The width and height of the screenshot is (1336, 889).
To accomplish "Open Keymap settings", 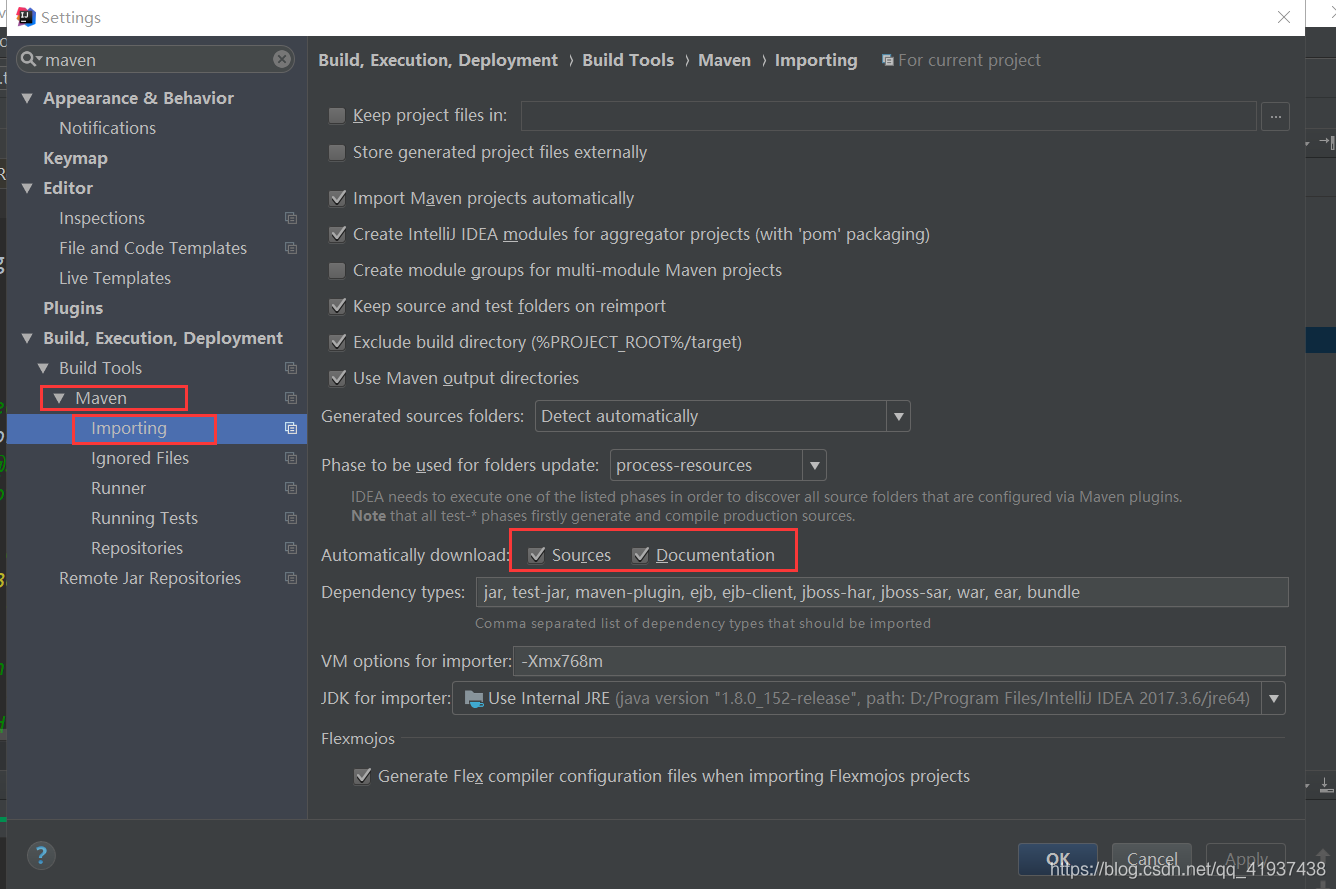I will click(75, 158).
